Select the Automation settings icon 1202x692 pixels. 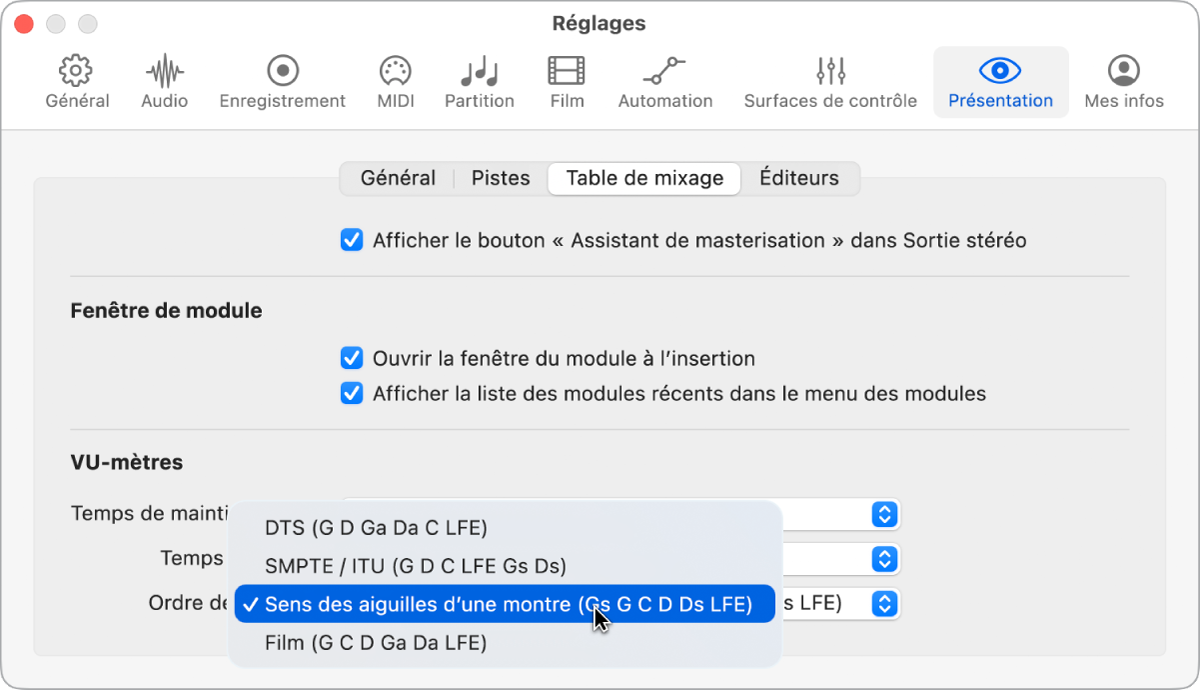coord(665,80)
